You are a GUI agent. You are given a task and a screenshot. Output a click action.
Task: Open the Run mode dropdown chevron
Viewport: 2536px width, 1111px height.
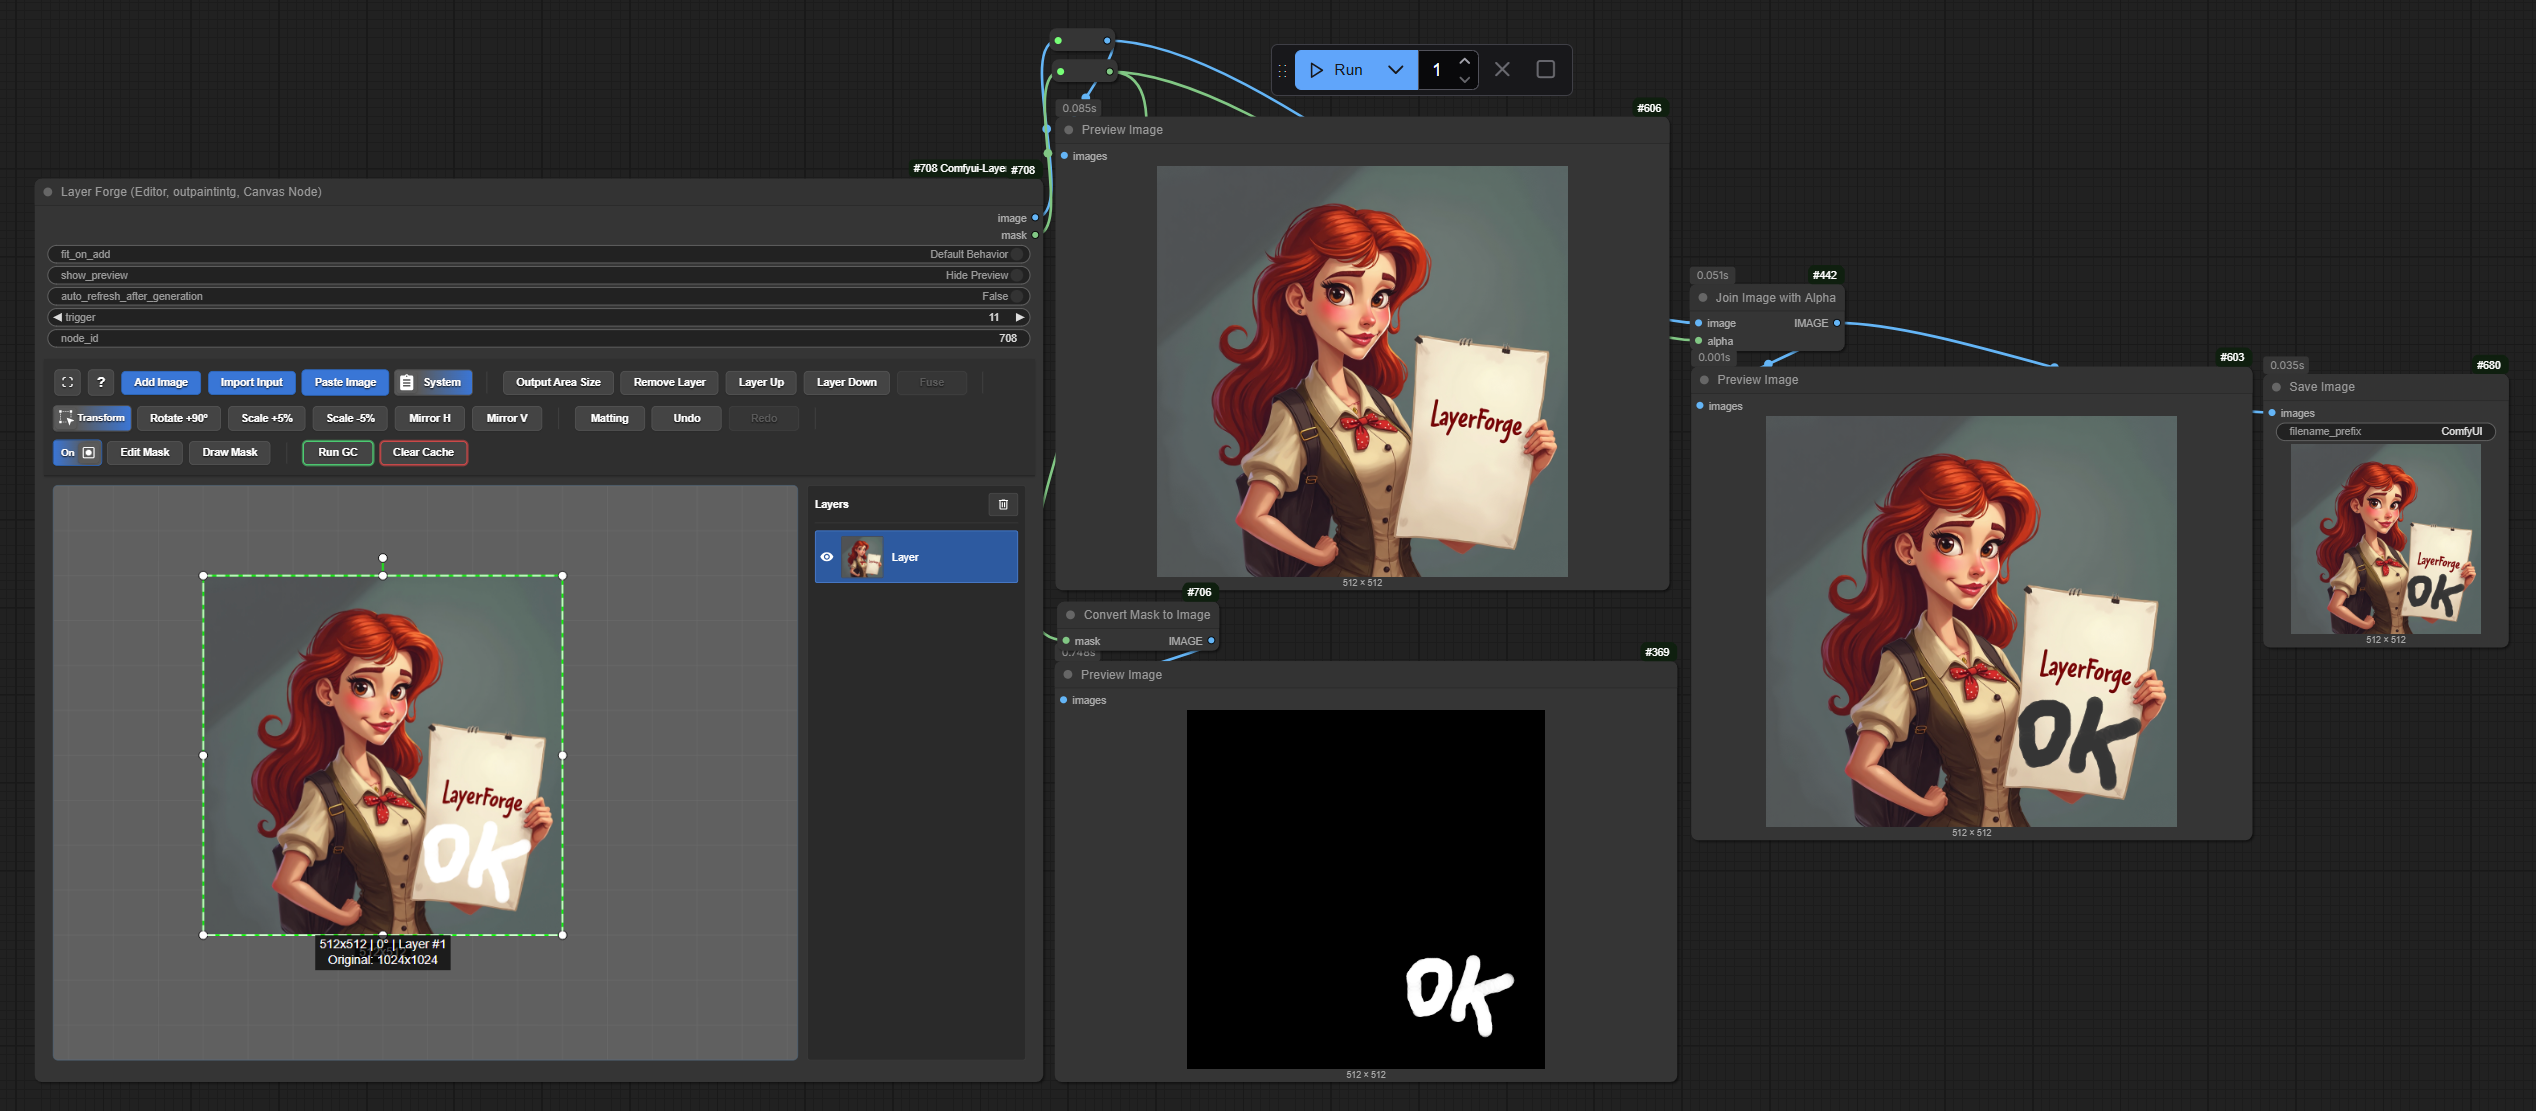tap(1396, 69)
